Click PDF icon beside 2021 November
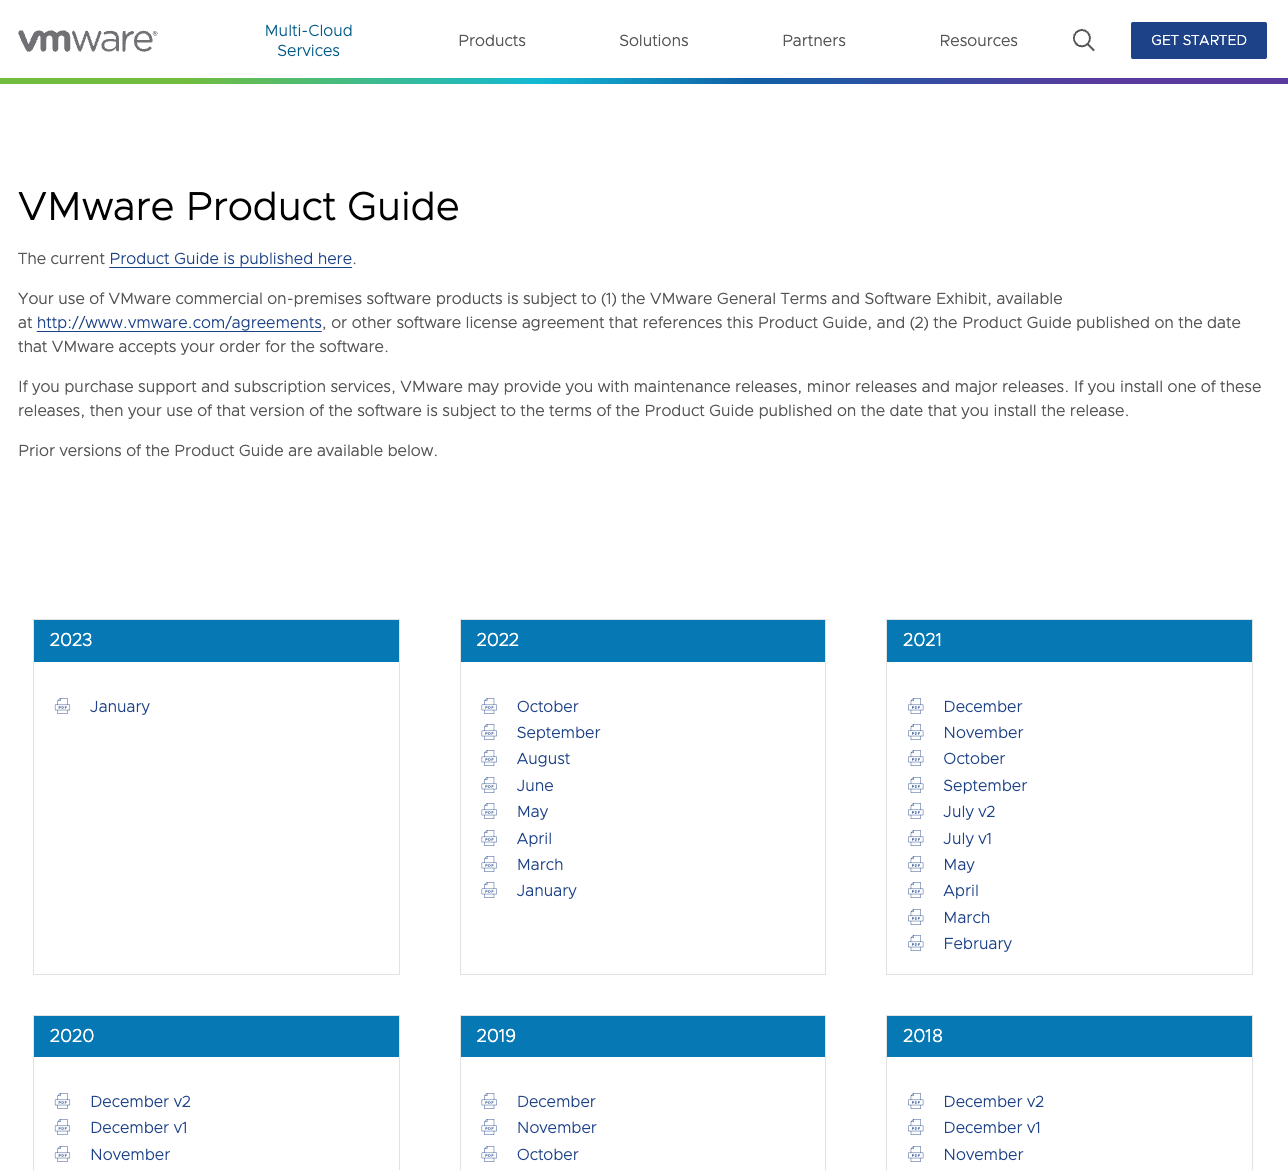Viewport: 1288px width, 1170px height. coord(916,732)
